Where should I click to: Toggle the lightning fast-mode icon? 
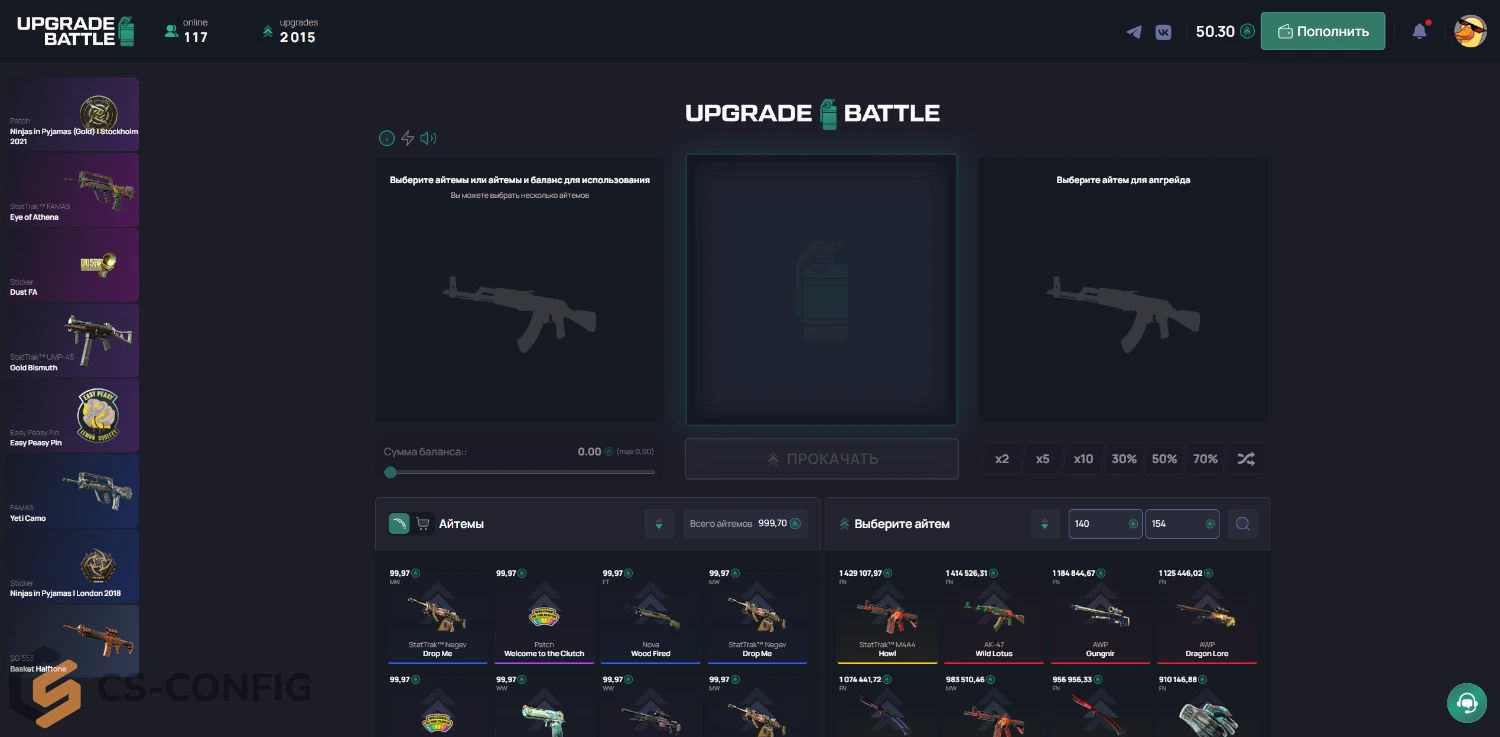click(x=407, y=138)
